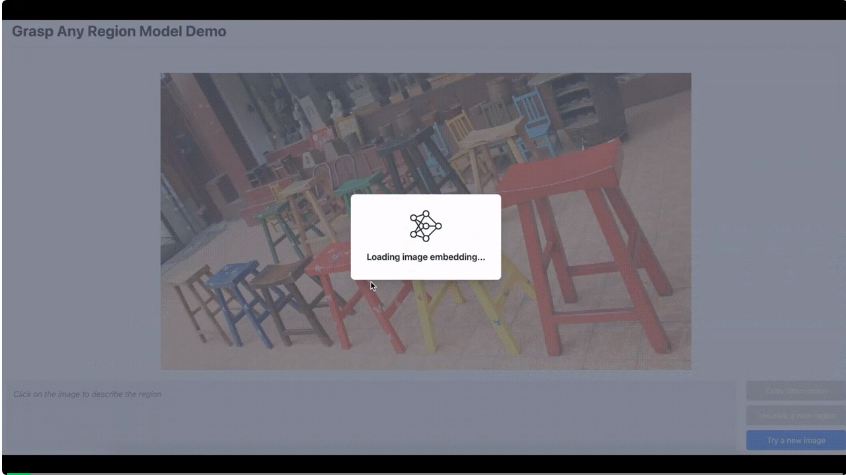Click the Grasp Any Region Model Demo title
The width and height of the screenshot is (846, 475).
pos(119,32)
